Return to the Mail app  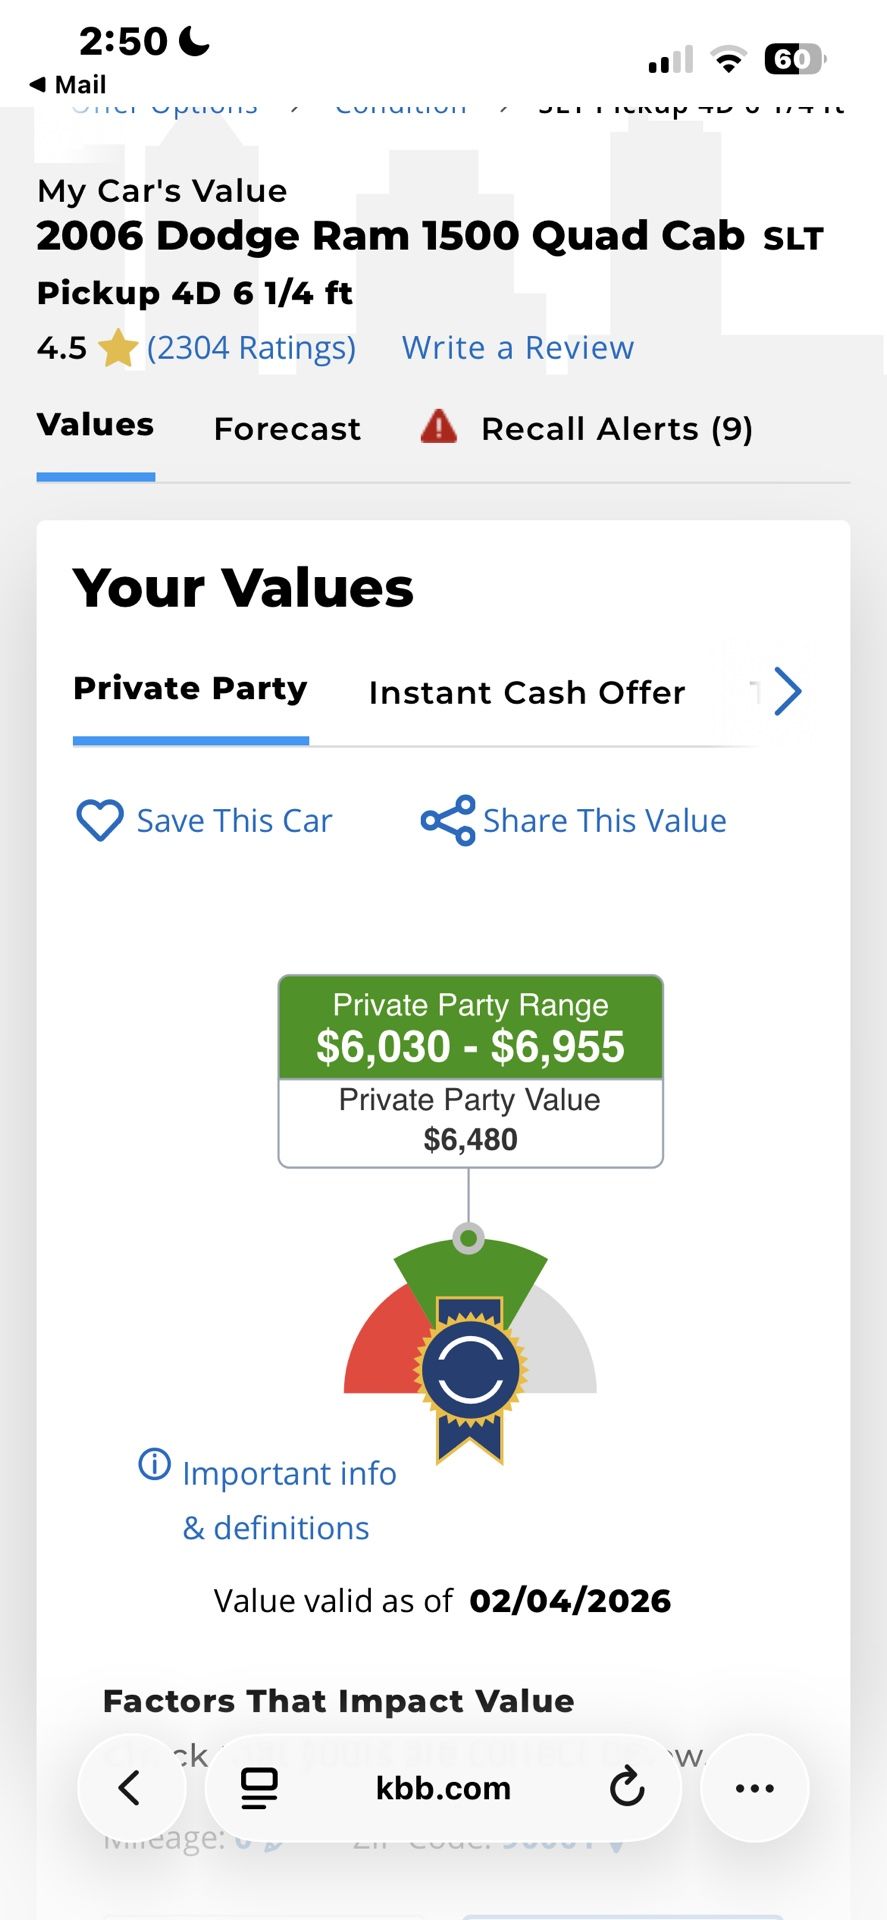pyautogui.click(x=68, y=85)
